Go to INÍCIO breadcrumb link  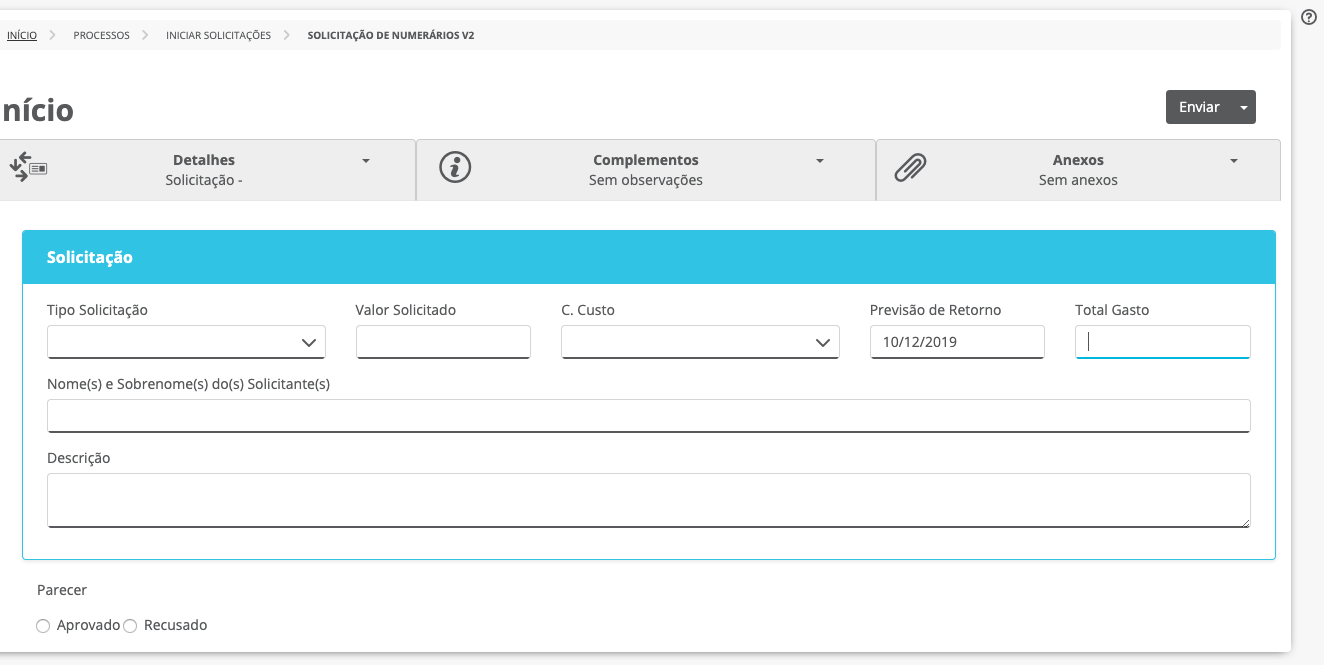tap(22, 35)
